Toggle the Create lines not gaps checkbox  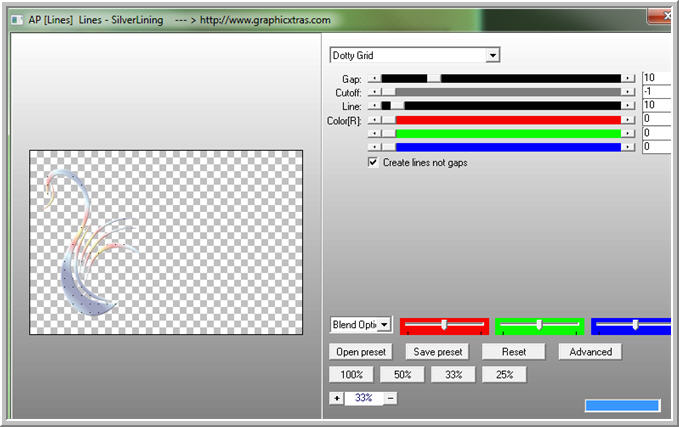(373, 162)
